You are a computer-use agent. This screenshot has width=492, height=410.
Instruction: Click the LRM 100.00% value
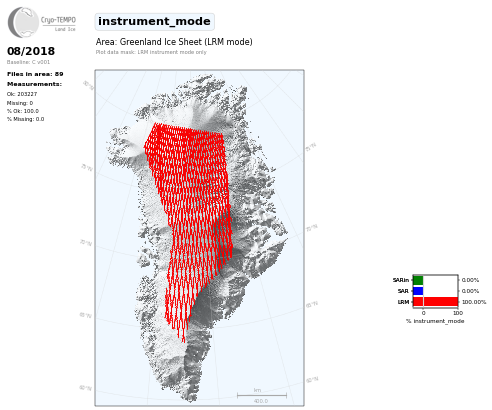click(474, 302)
